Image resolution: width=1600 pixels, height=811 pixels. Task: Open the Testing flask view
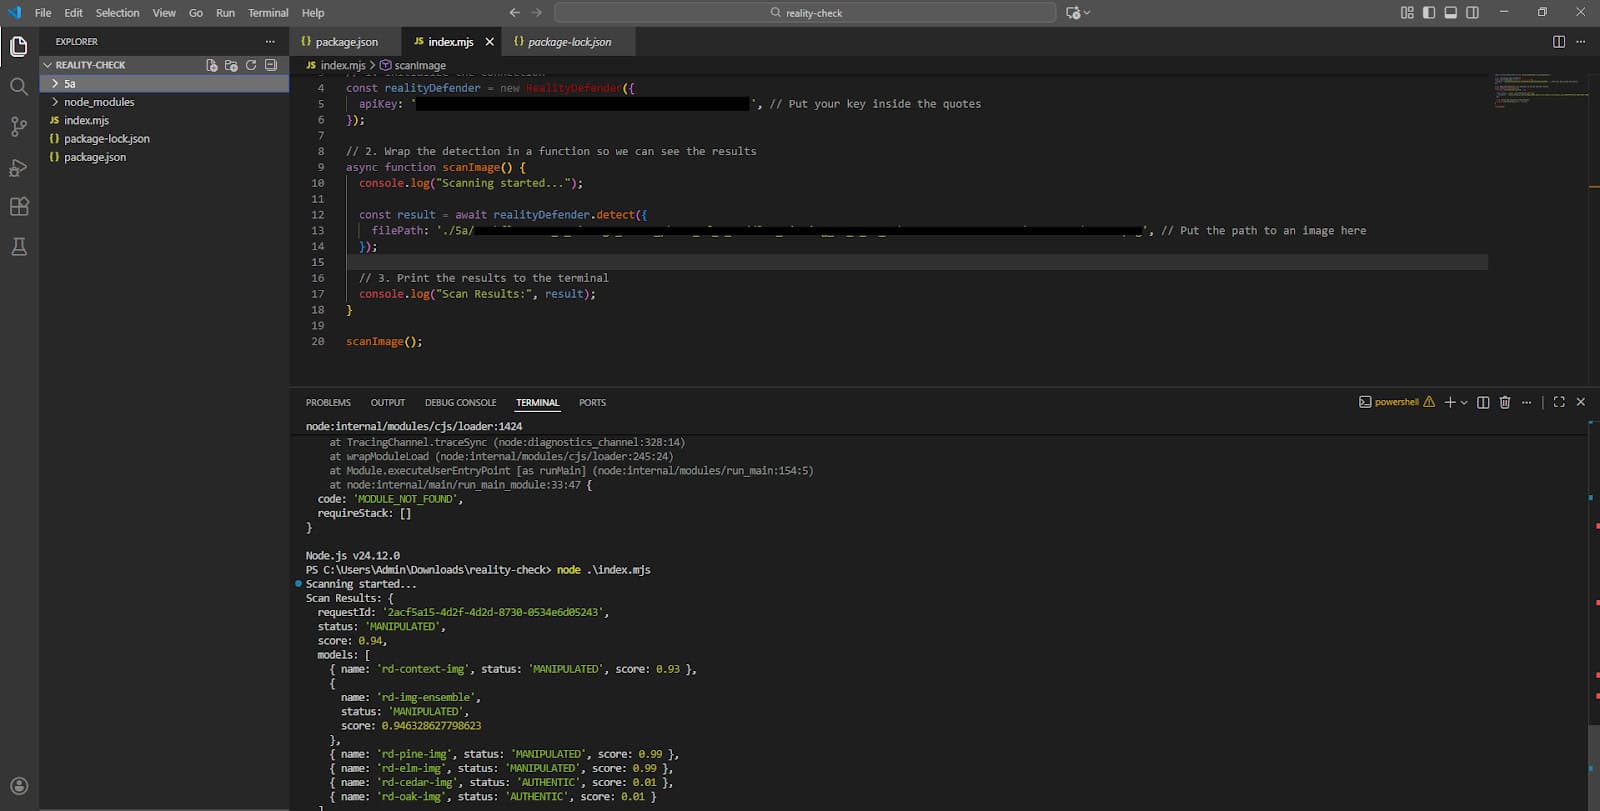tap(19, 247)
